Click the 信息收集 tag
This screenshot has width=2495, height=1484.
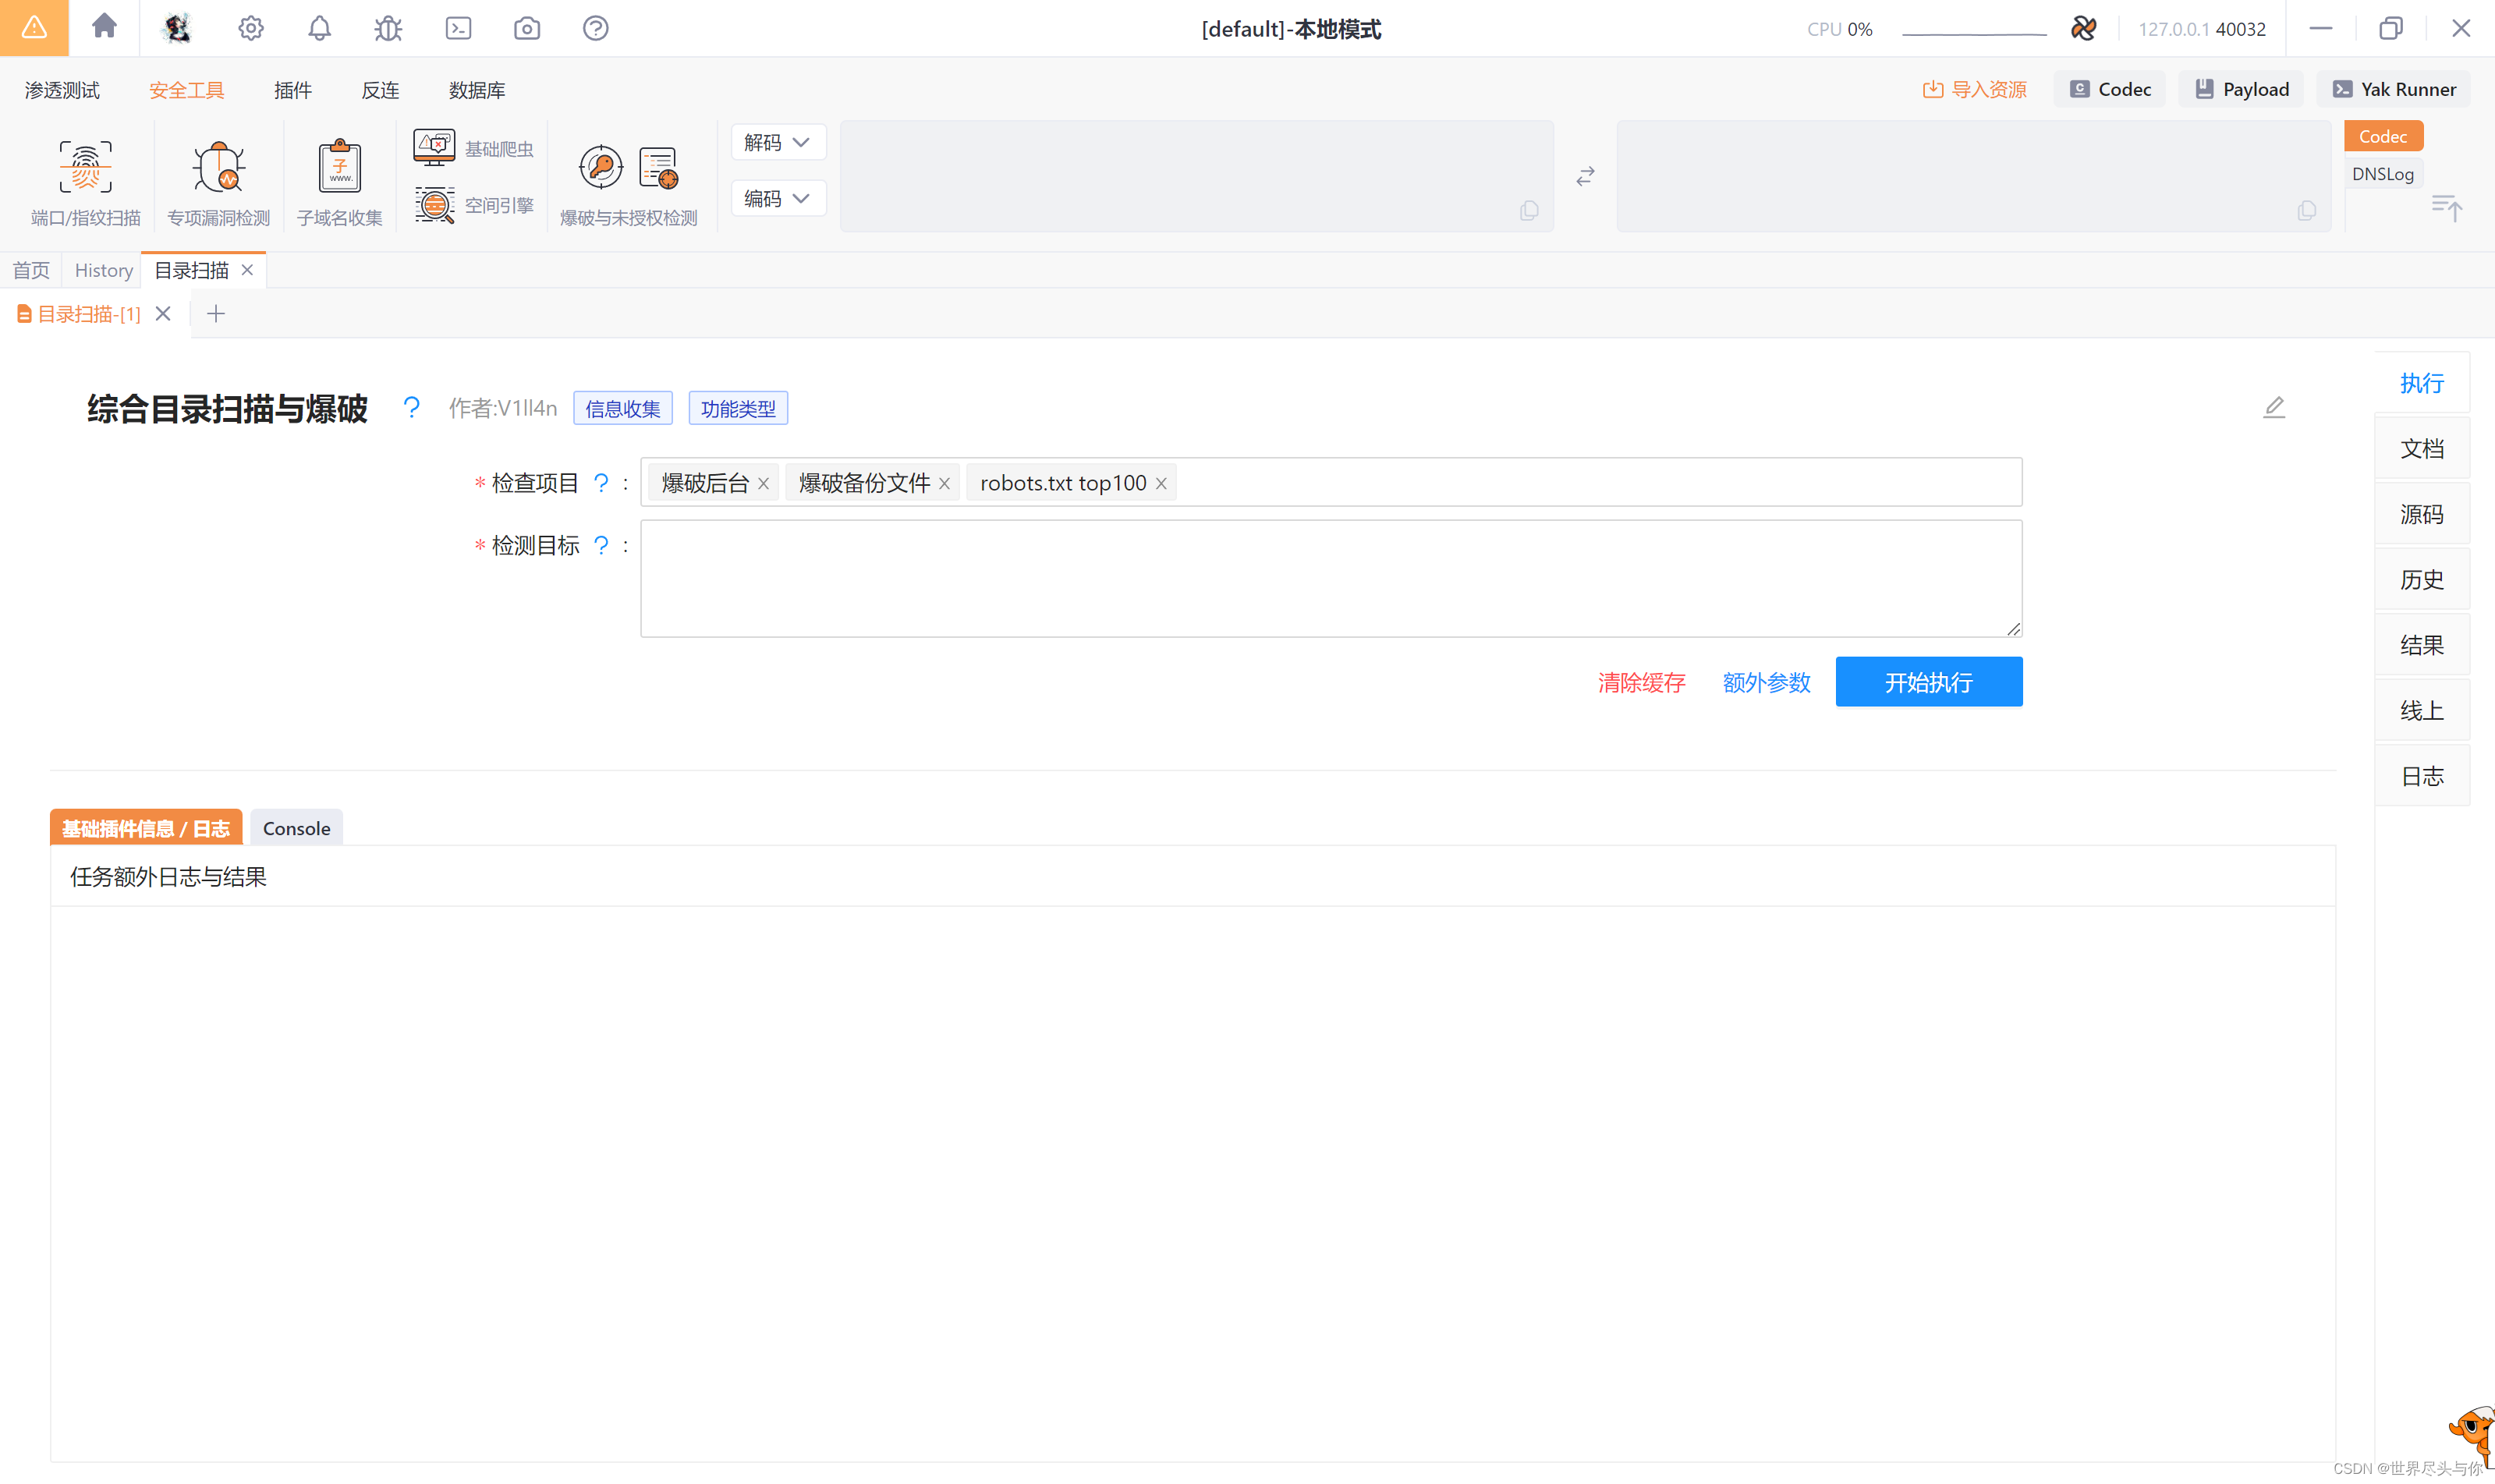click(623, 408)
